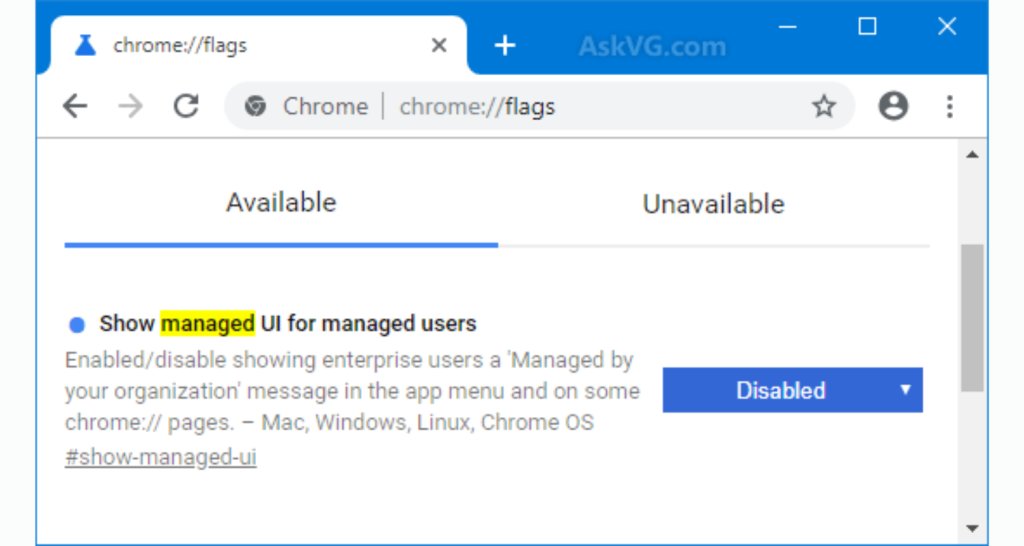Click the scrollbar down arrow

coord(972,528)
